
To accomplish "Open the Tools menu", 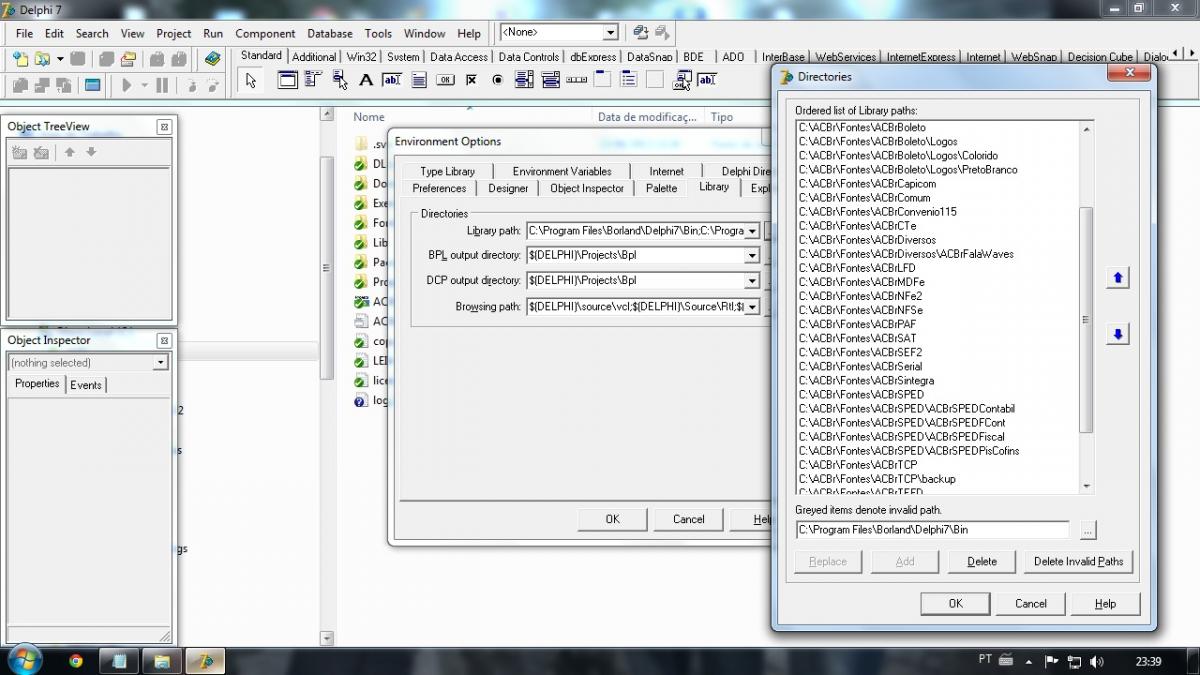I will coord(378,33).
